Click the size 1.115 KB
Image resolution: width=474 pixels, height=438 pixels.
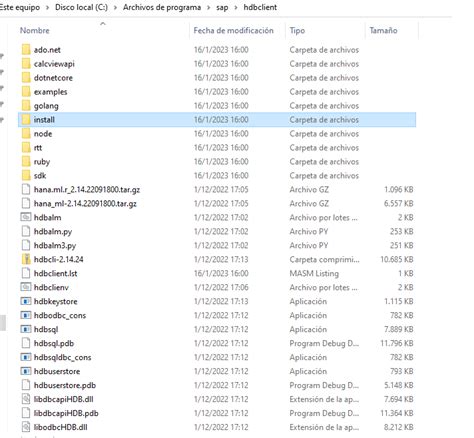(x=399, y=301)
